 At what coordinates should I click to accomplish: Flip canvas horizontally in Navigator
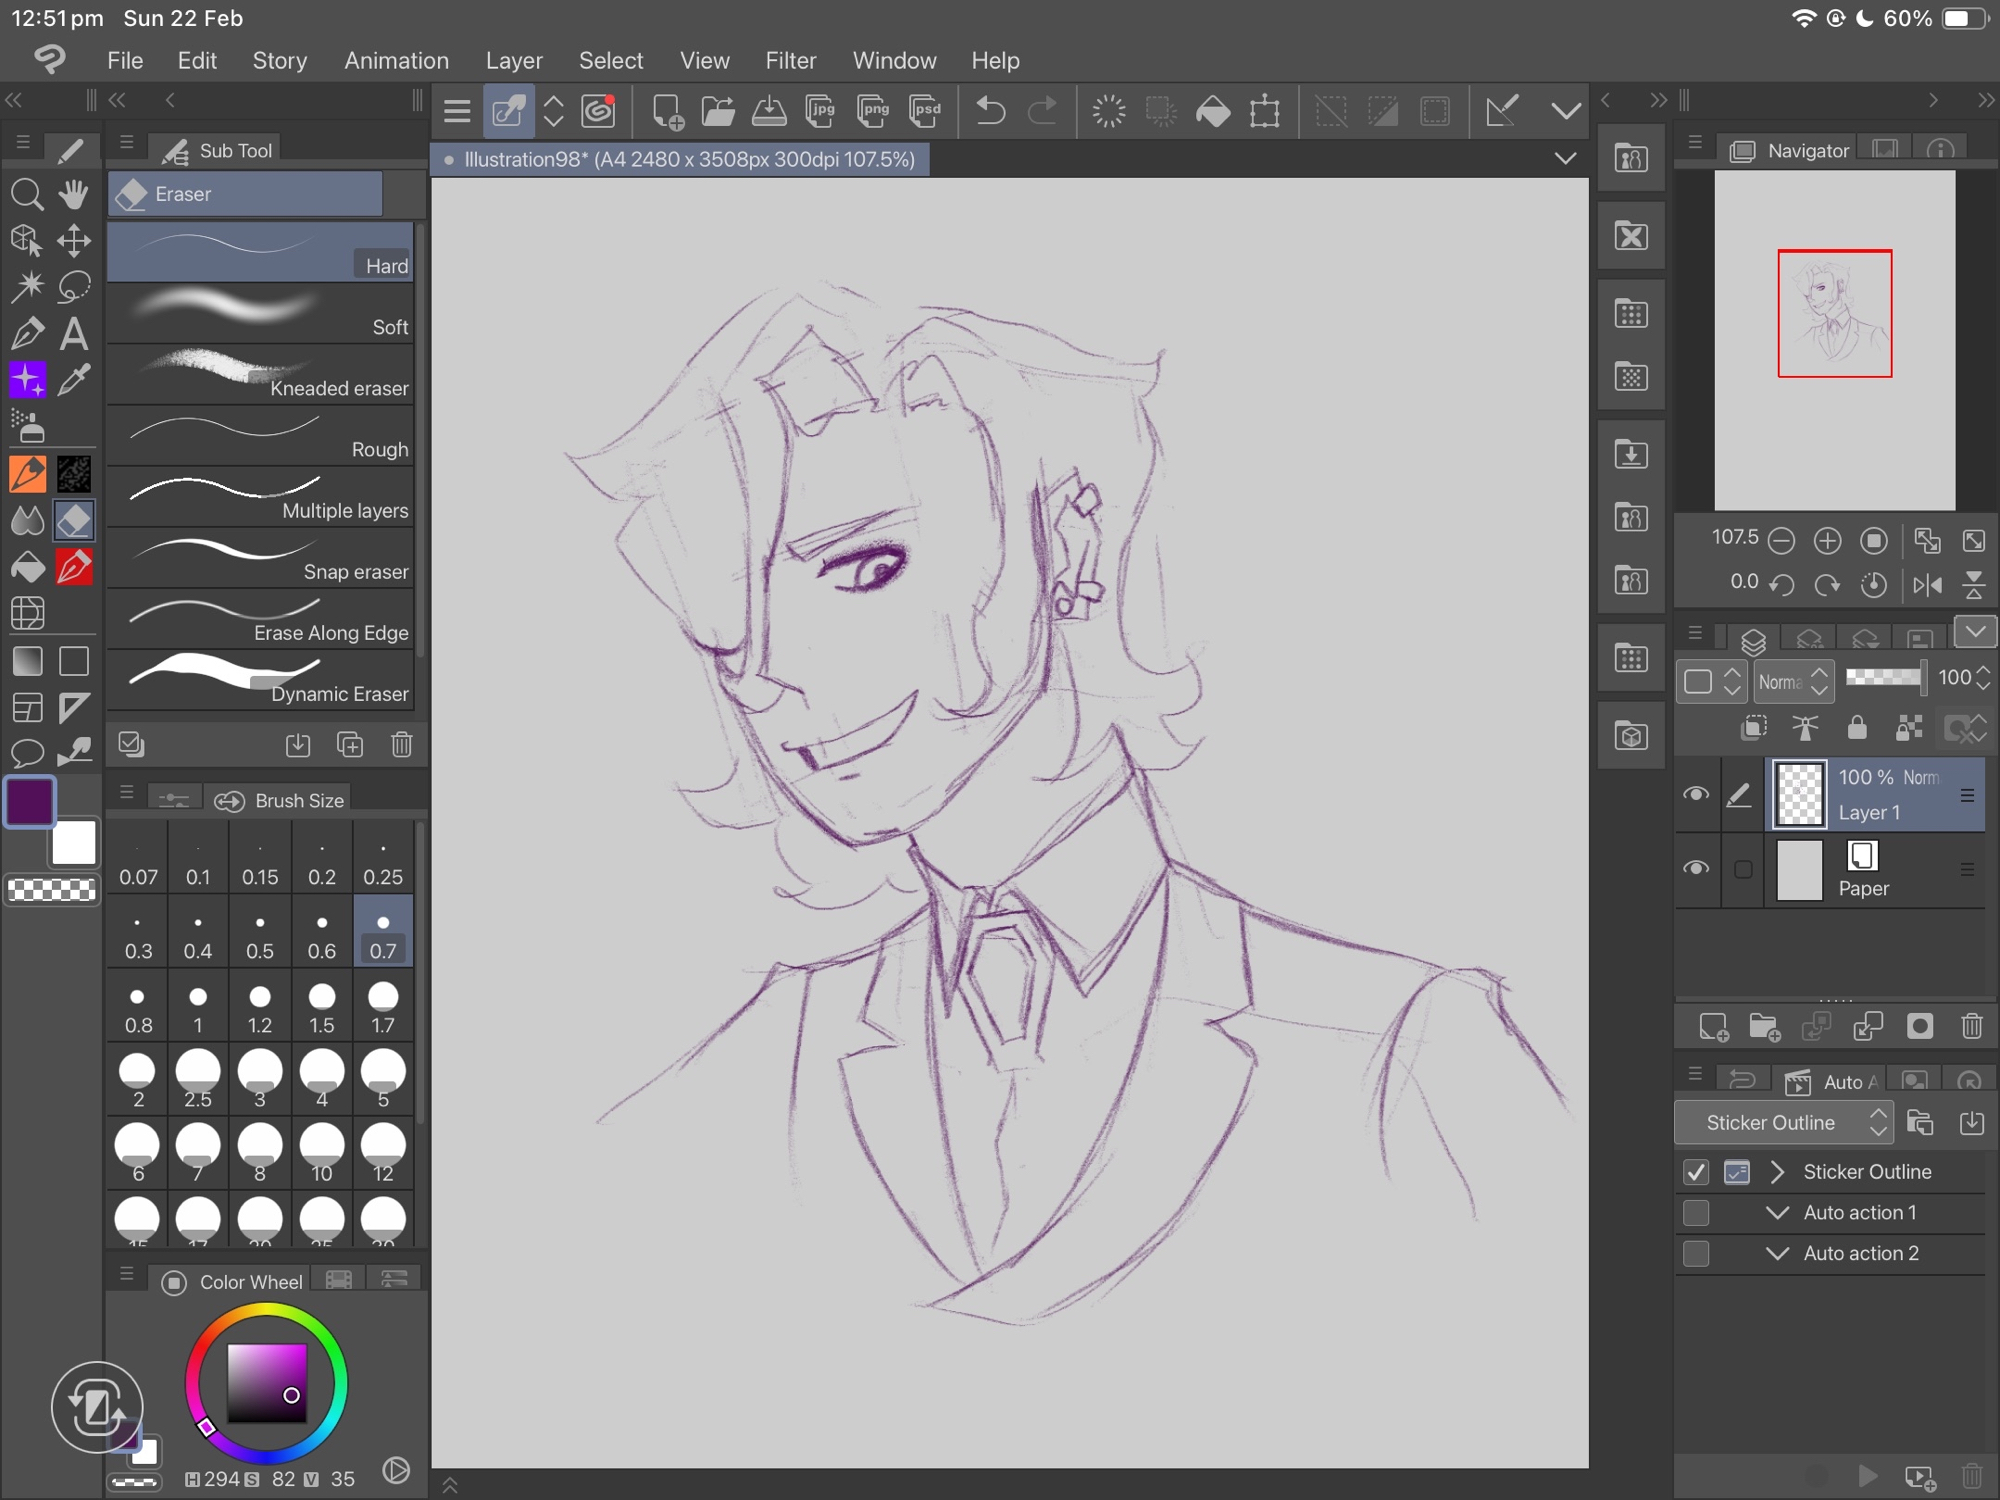pyautogui.click(x=1927, y=584)
